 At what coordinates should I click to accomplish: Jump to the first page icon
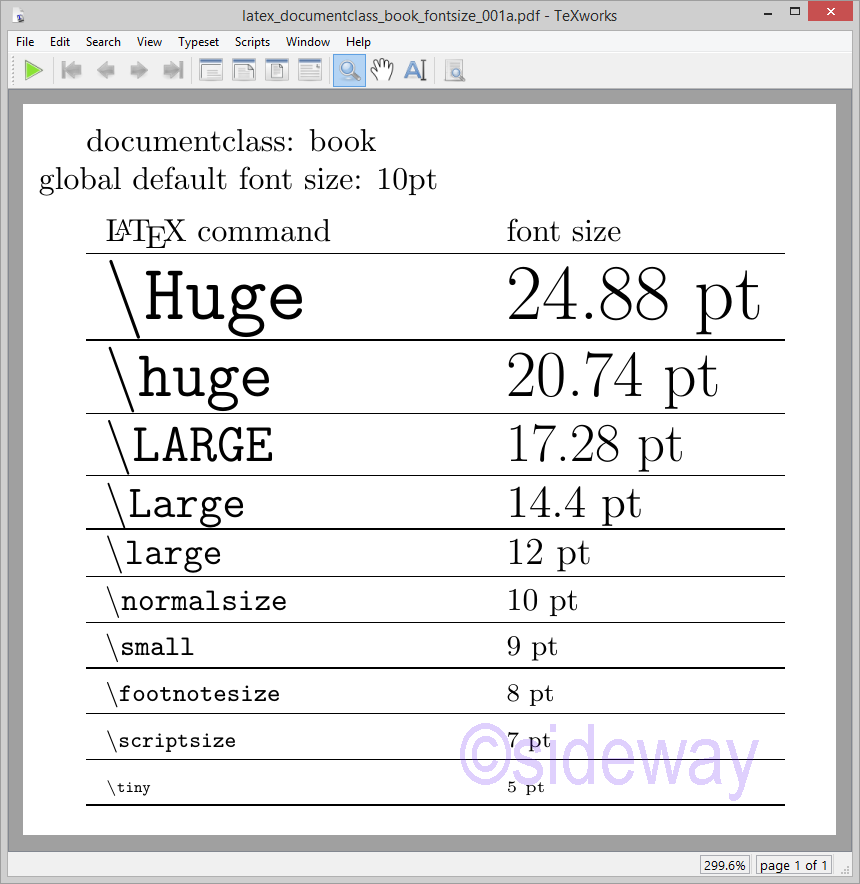71,70
